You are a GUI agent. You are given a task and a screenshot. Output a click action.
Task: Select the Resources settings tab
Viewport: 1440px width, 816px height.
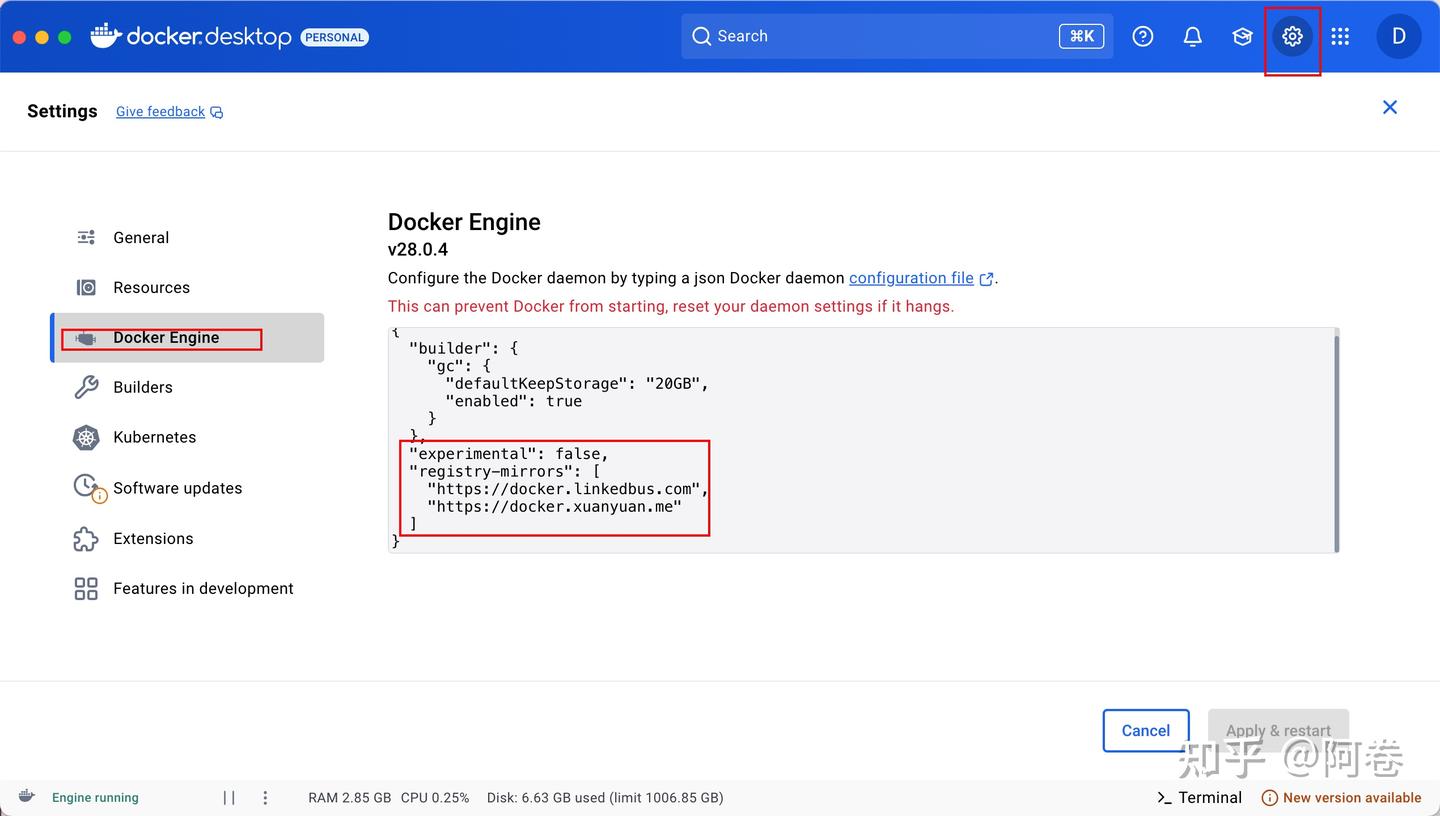pos(187,288)
